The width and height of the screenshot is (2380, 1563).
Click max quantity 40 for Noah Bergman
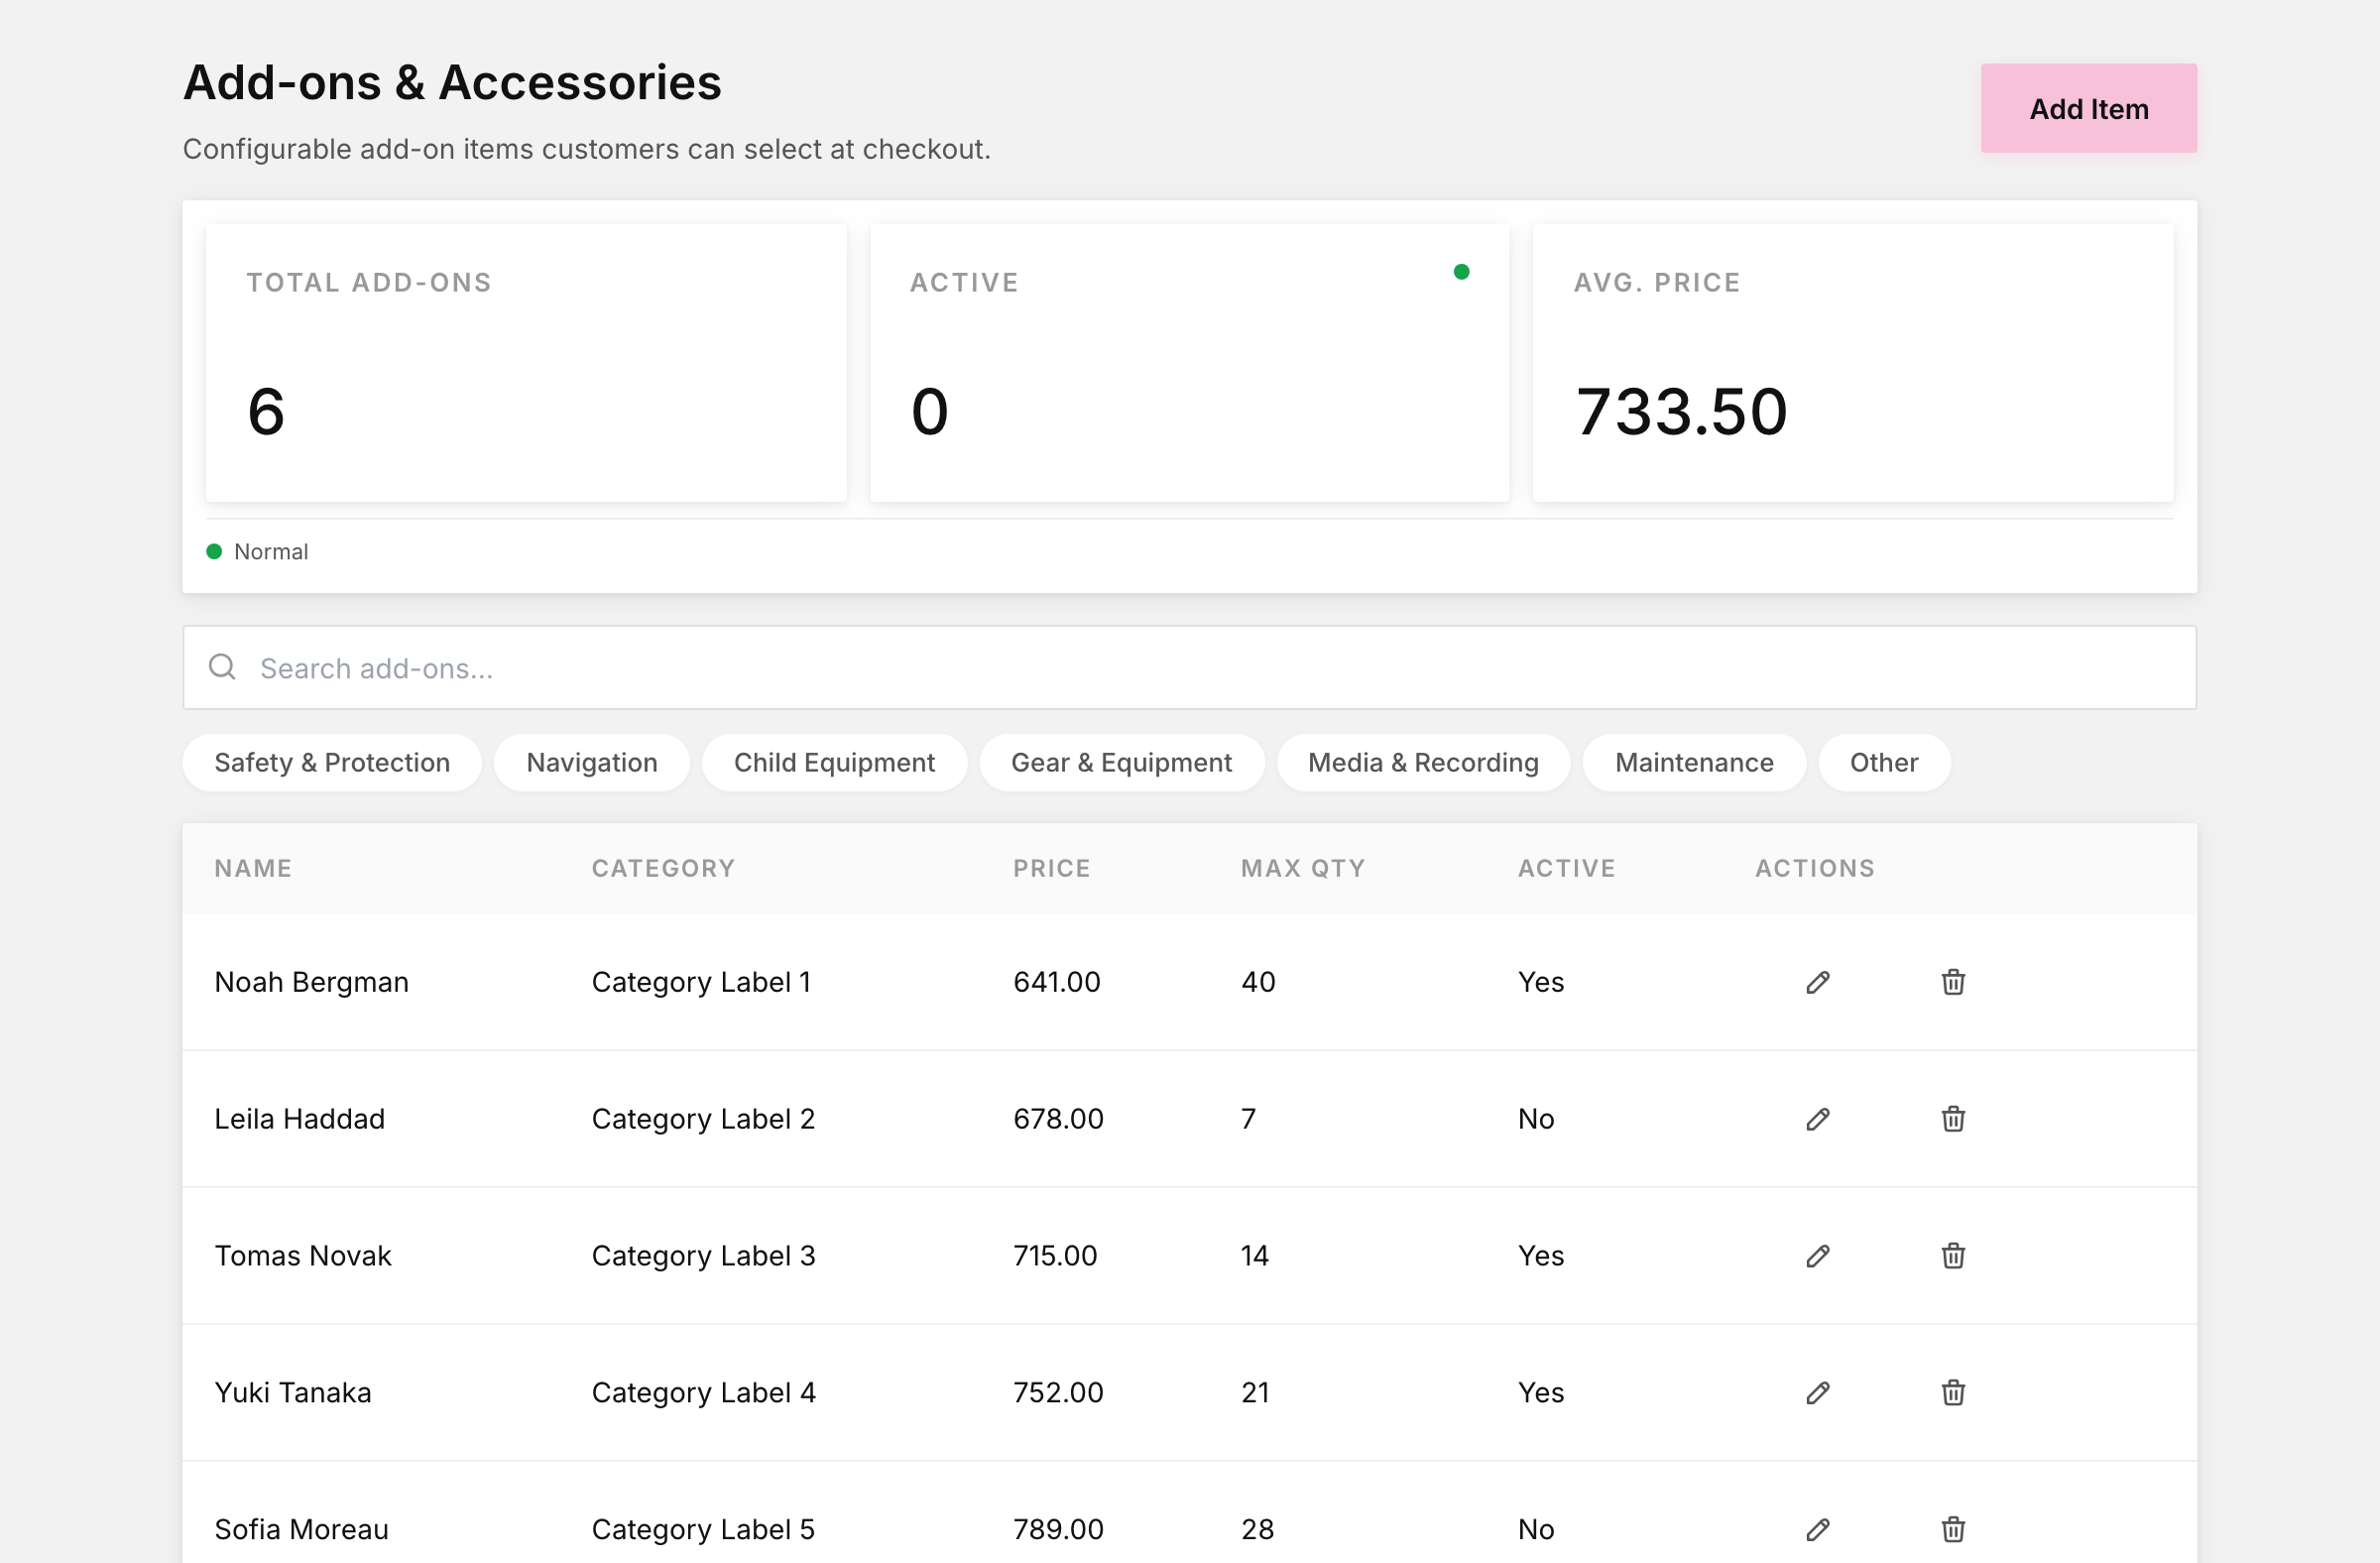(1258, 982)
